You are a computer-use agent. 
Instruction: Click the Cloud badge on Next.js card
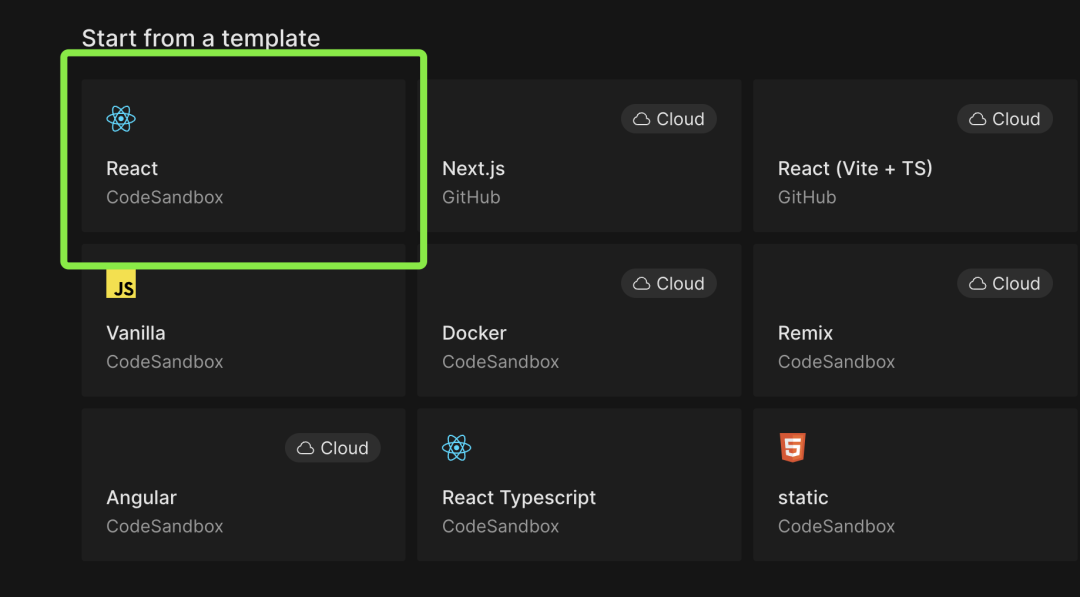669,118
